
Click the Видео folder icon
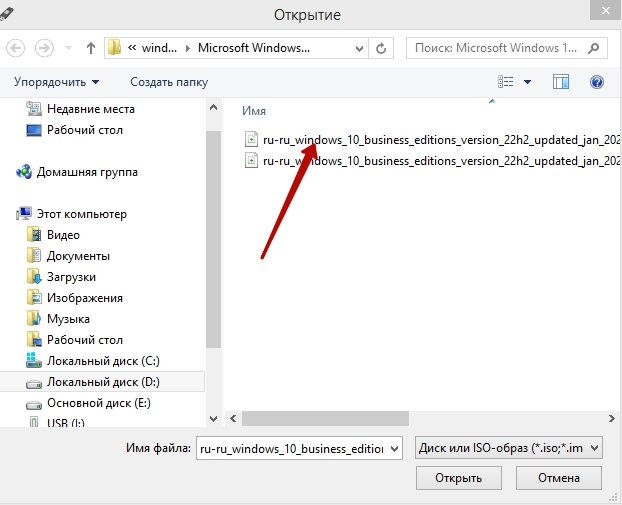tap(34, 234)
